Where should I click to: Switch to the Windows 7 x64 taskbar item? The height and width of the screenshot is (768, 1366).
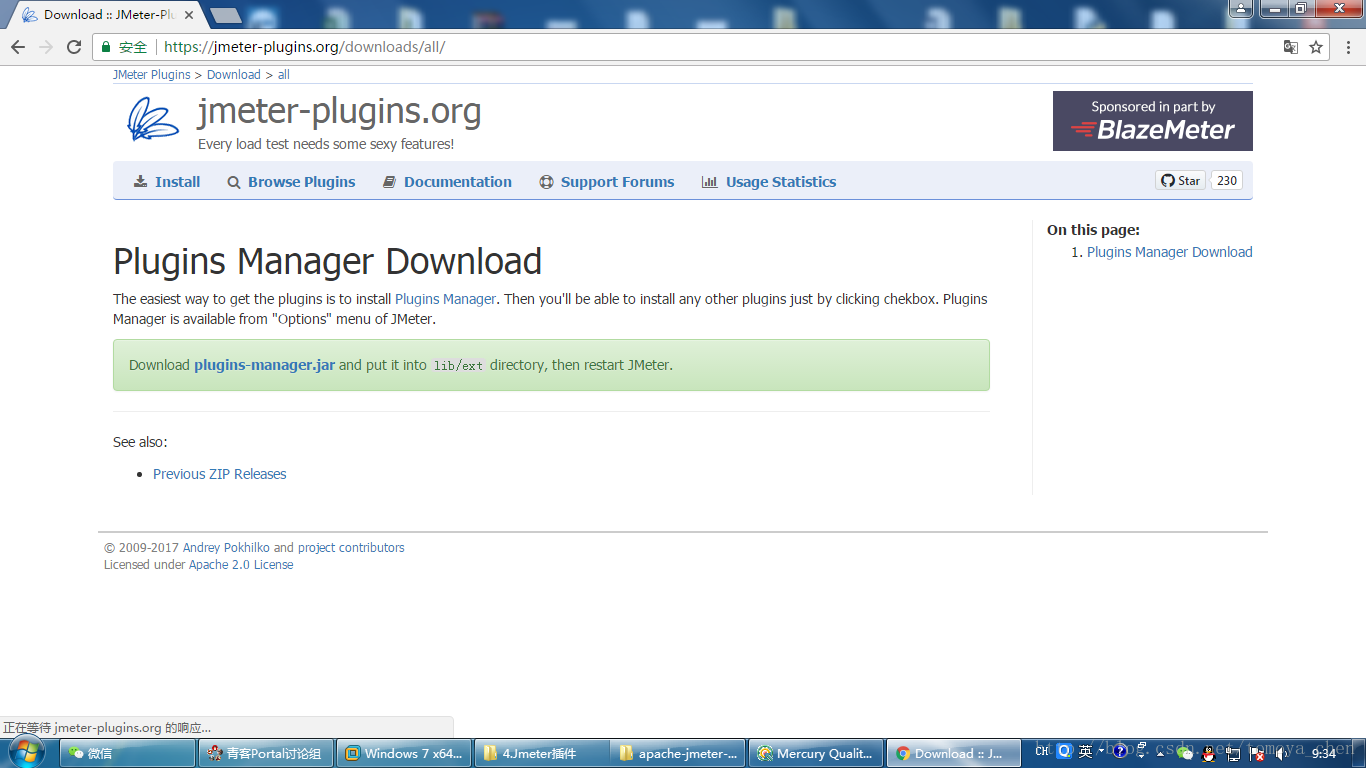coord(404,753)
